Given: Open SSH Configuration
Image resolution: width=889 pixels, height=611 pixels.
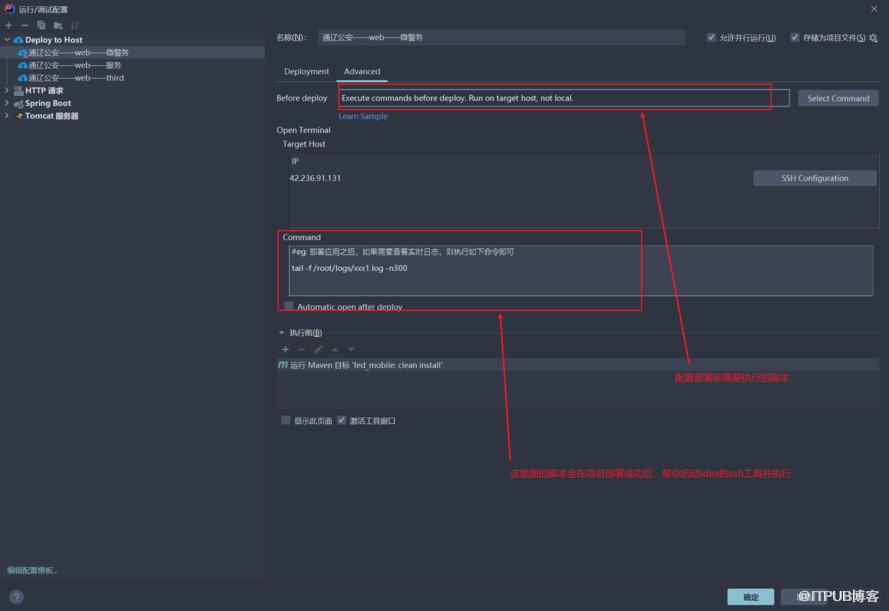Looking at the screenshot, I should [x=815, y=178].
